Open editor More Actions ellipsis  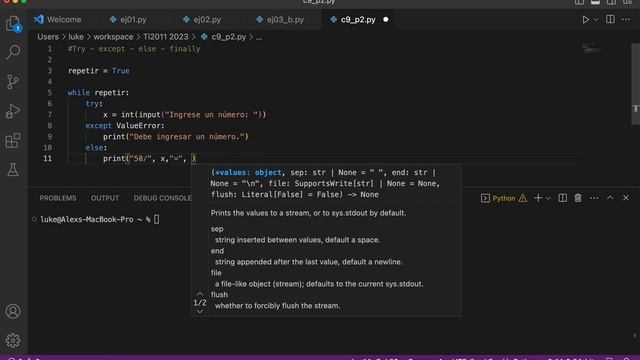(626, 20)
